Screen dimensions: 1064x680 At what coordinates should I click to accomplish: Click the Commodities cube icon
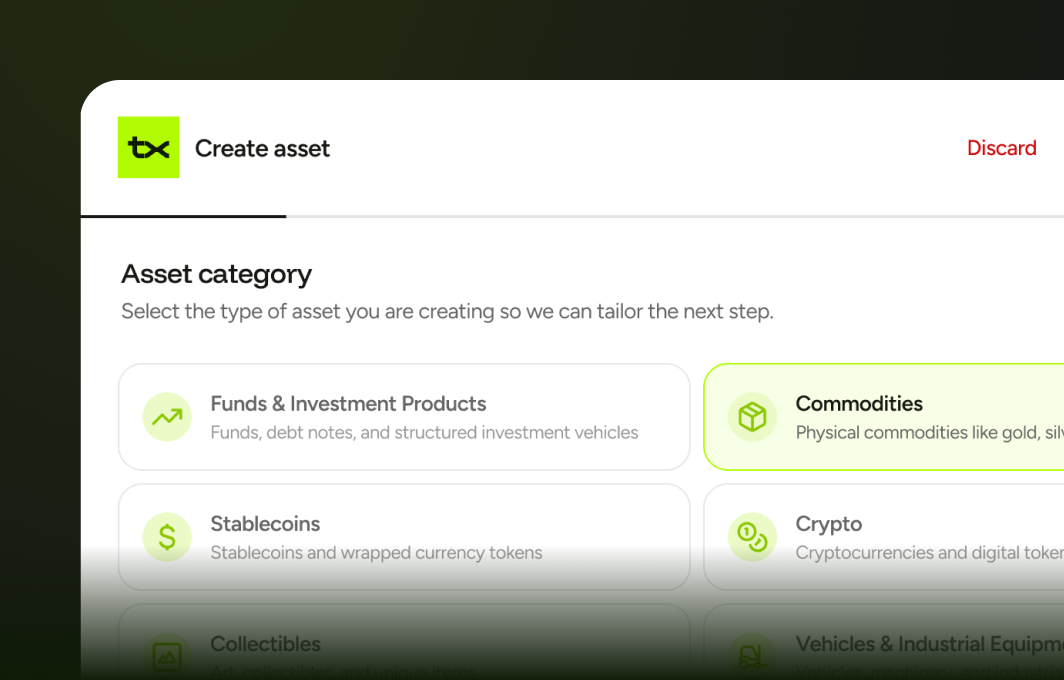click(x=752, y=417)
